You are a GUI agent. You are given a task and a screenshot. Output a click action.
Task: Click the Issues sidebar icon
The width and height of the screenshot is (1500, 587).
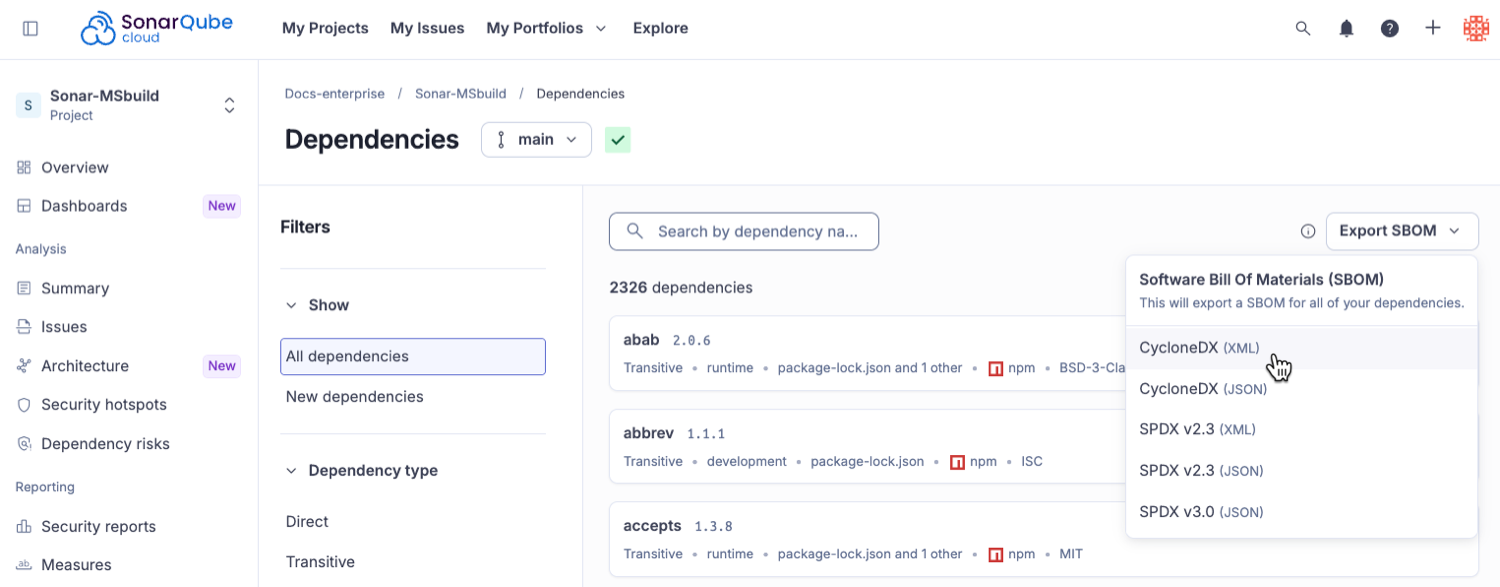click(x=24, y=327)
